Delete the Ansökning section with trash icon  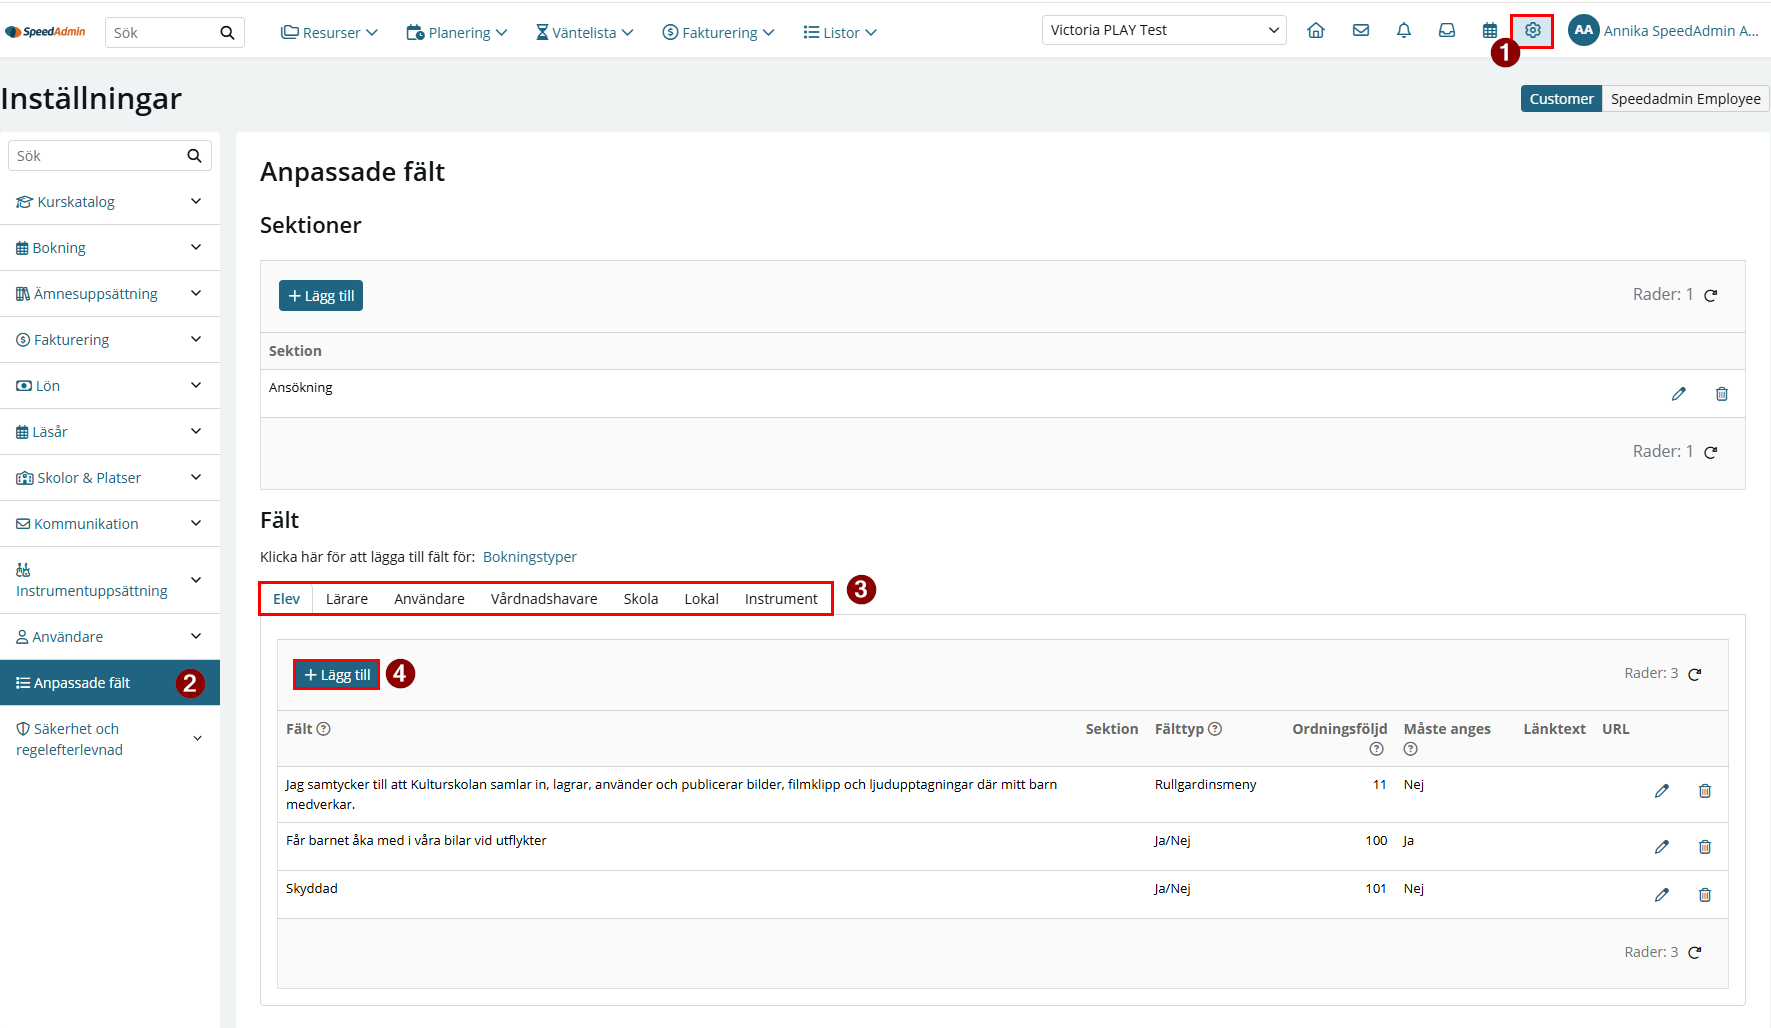point(1722,394)
